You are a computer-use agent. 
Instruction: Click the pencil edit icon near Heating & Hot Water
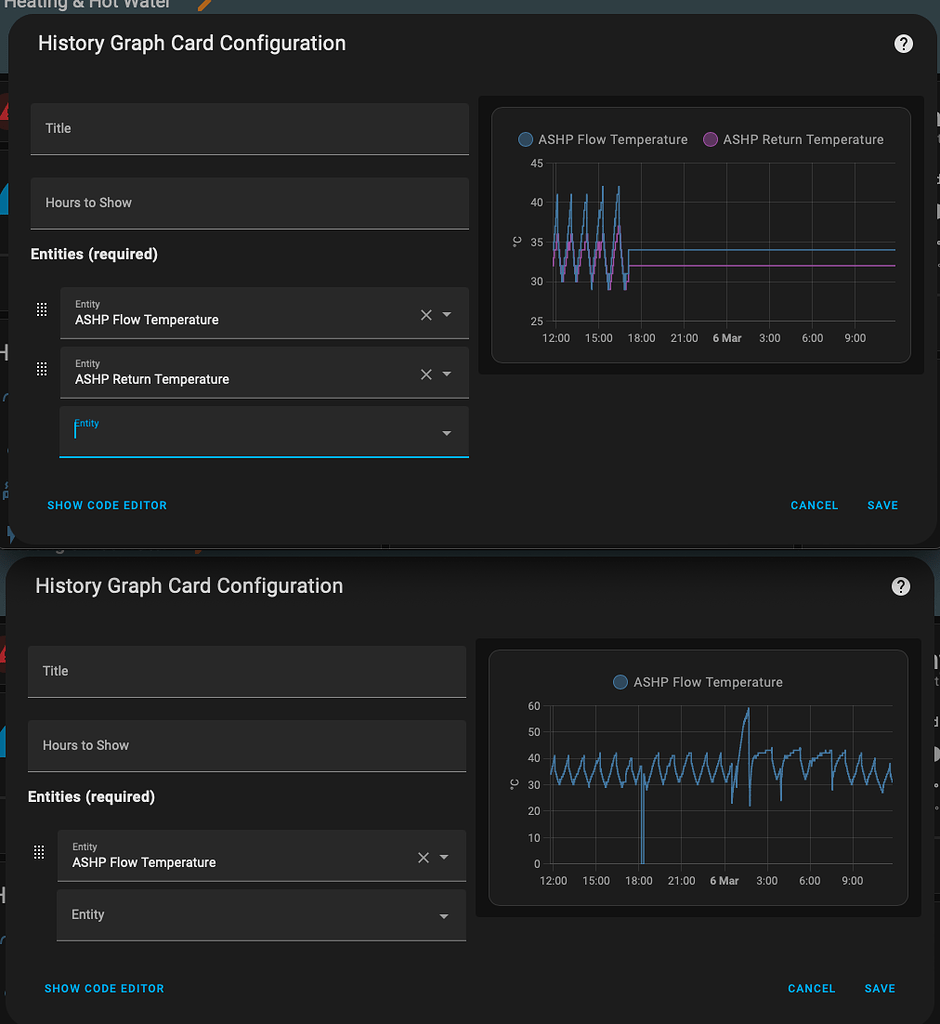pyautogui.click(x=204, y=5)
